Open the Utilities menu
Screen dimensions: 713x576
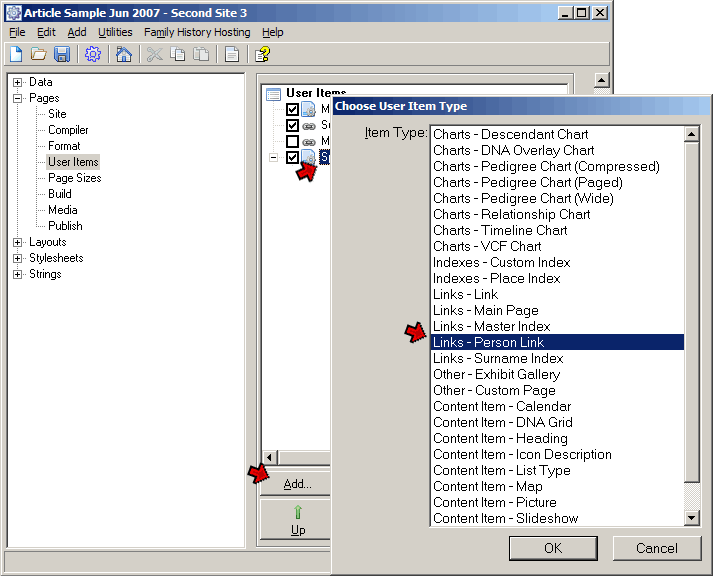[x=115, y=32]
